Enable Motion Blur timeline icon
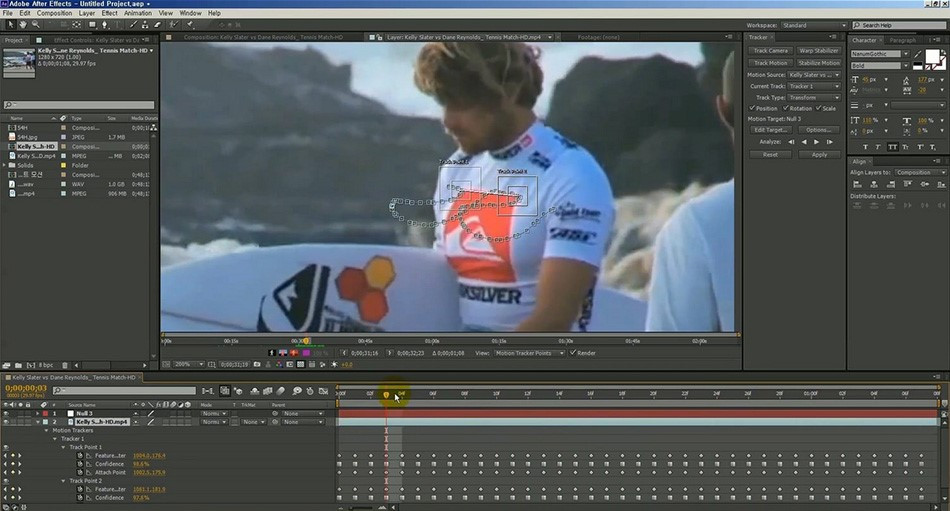Screen dimensions: 950x511 [x=281, y=391]
